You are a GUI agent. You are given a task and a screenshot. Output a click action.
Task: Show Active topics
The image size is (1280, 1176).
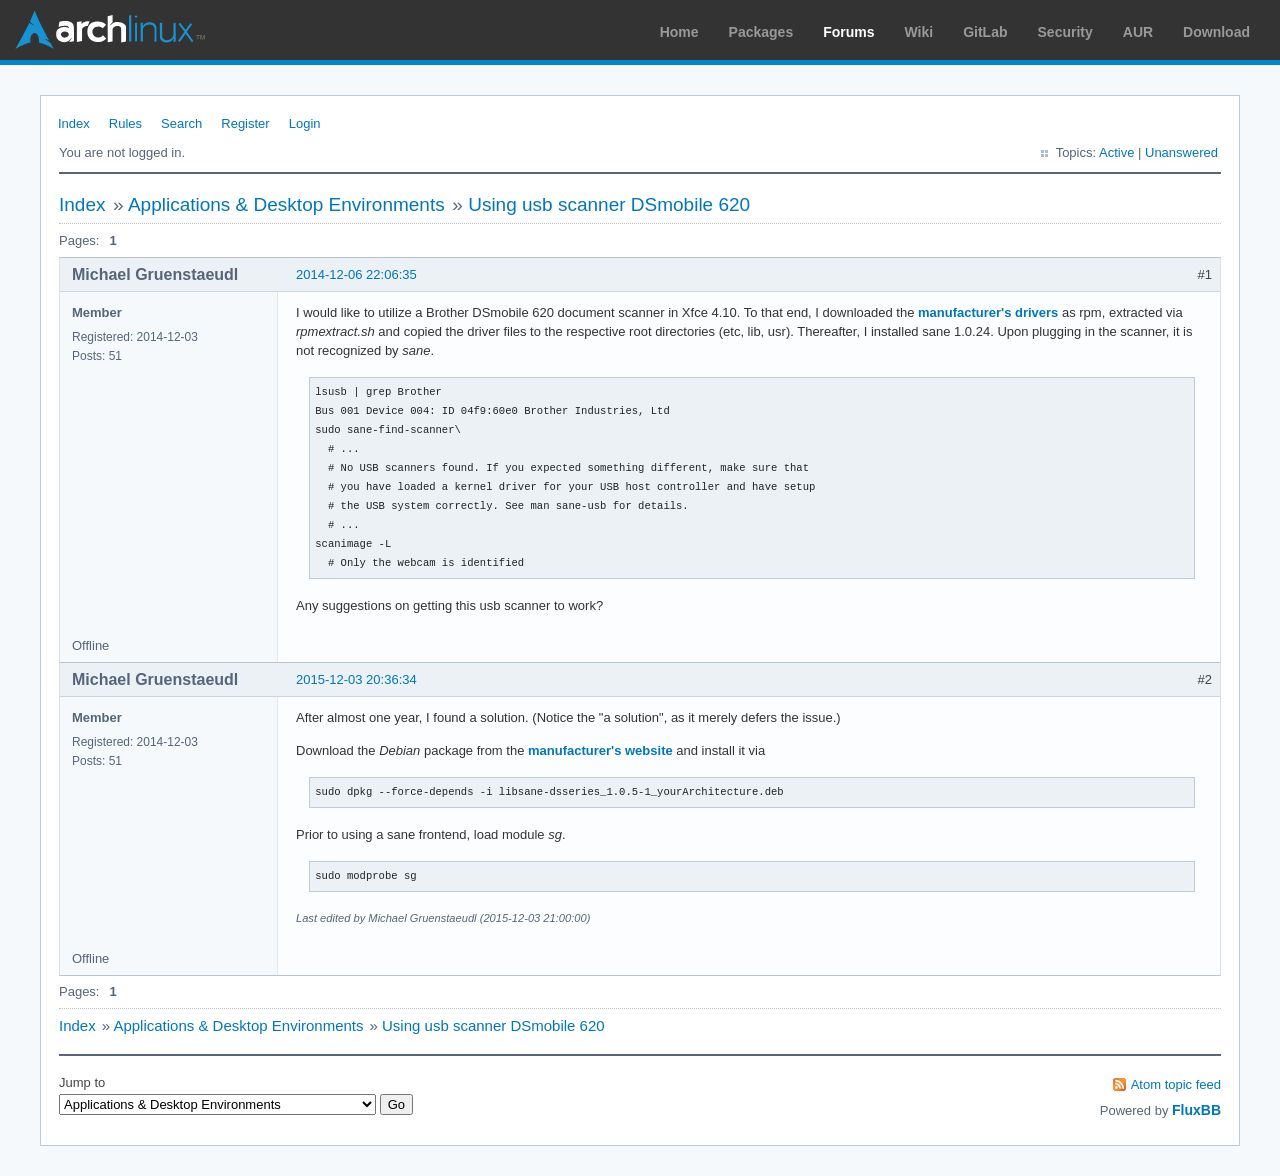(x=1116, y=153)
